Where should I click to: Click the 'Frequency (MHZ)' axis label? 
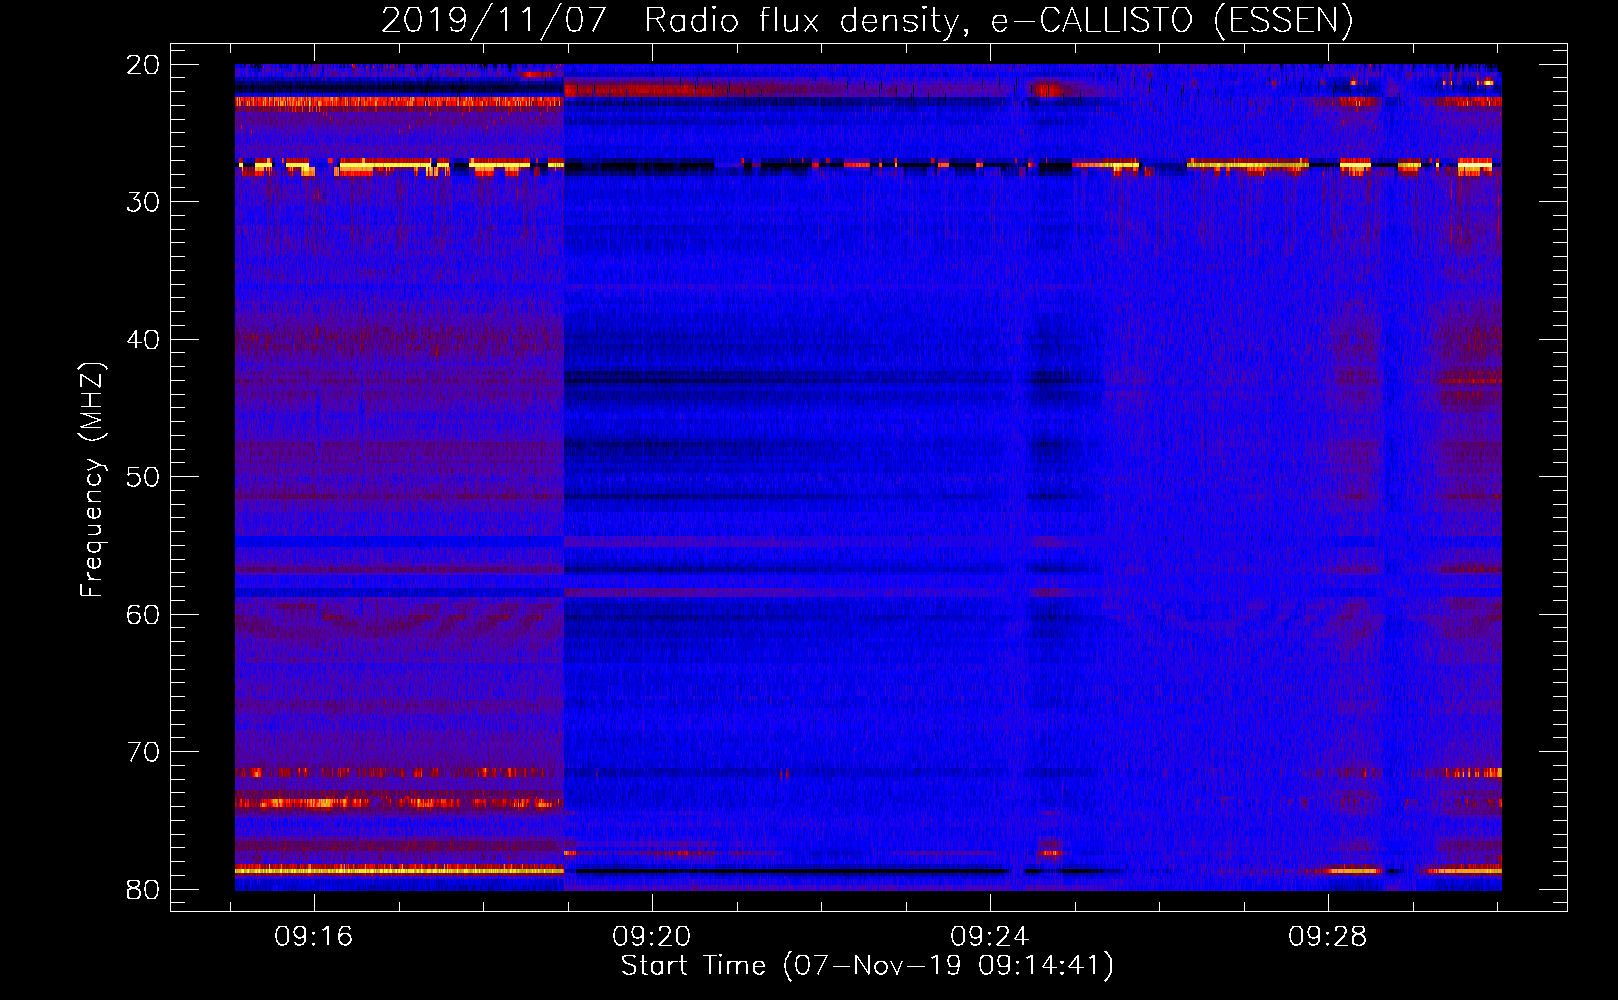coord(92,480)
